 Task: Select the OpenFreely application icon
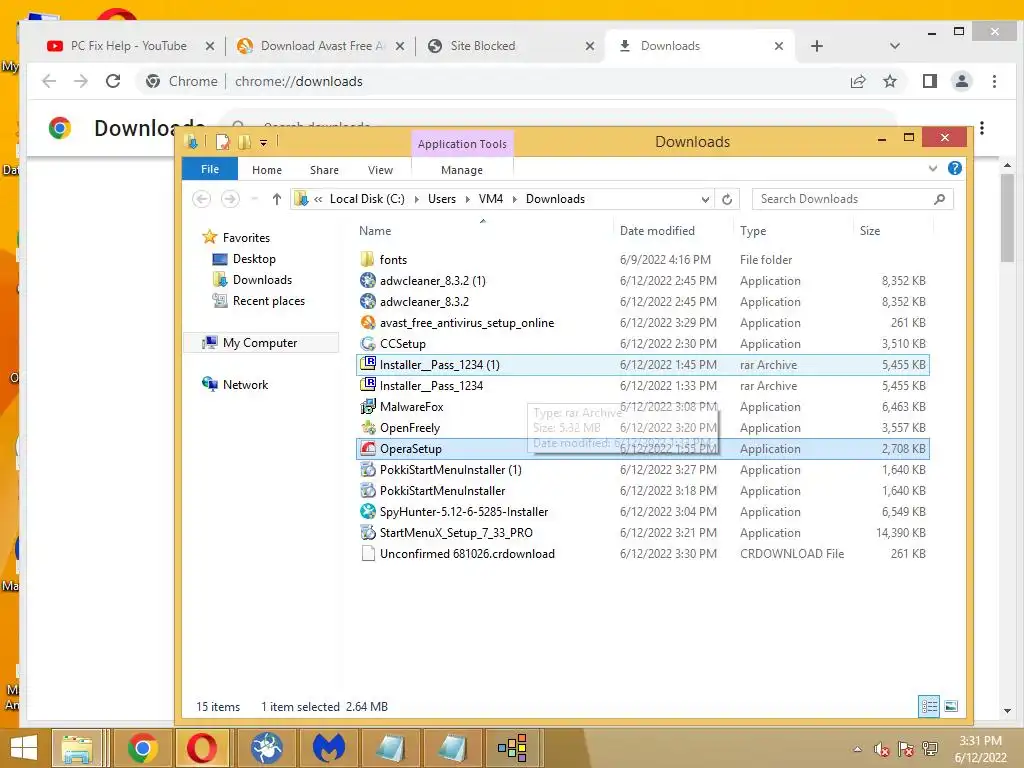pyautogui.click(x=368, y=428)
